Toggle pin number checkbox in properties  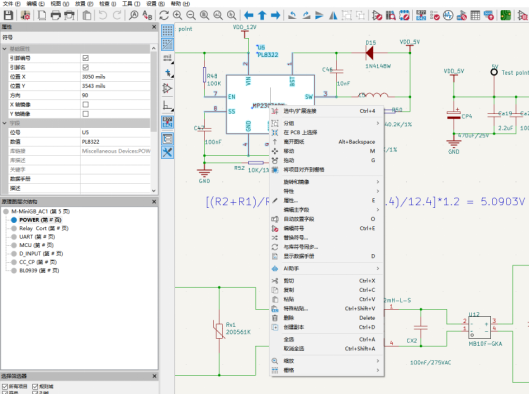86,58
